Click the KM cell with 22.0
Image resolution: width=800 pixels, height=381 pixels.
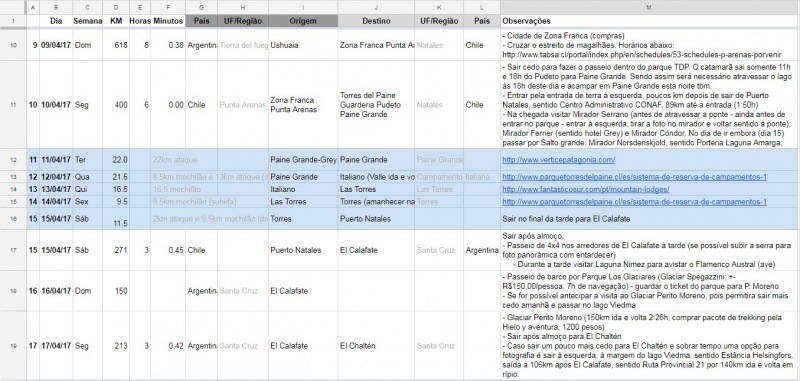coord(116,160)
